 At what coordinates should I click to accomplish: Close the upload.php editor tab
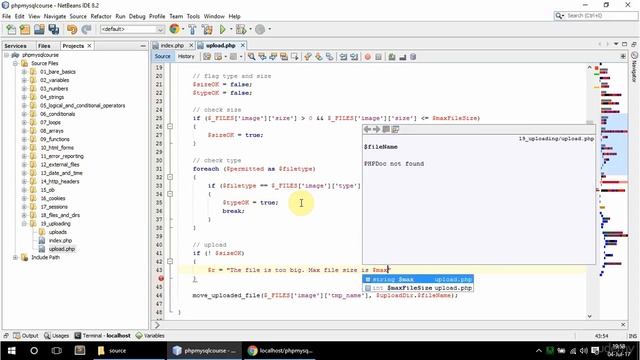[242, 45]
